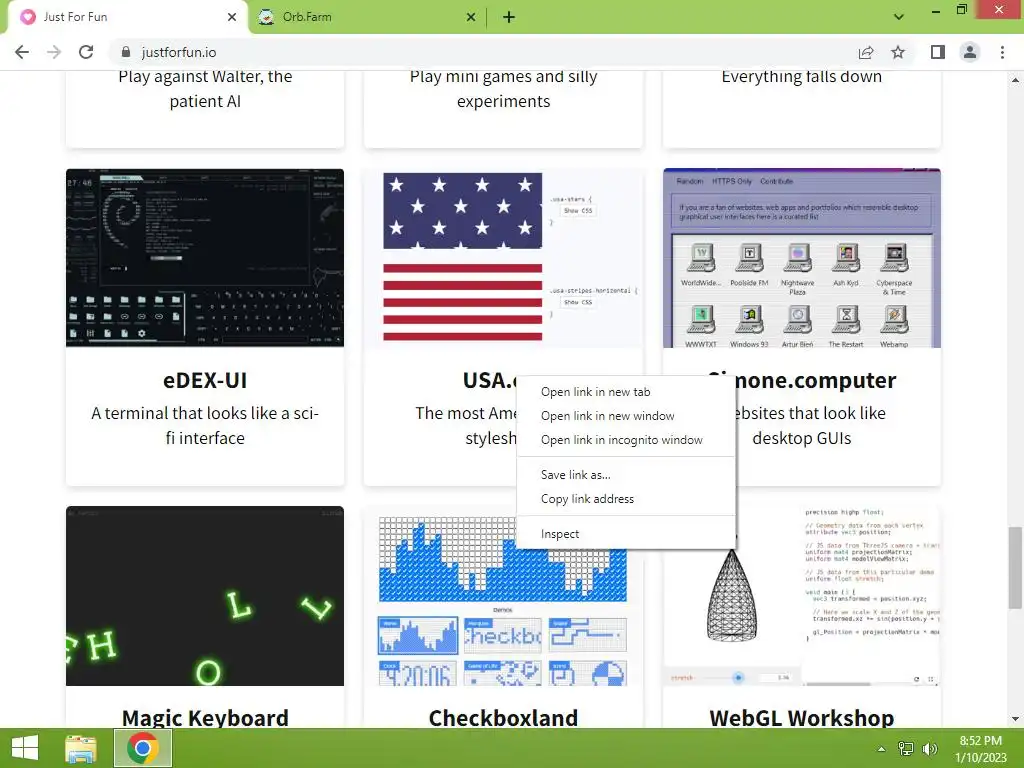The width and height of the screenshot is (1024, 768).
Task: Open the browser side panel
Action: (938, 52)
